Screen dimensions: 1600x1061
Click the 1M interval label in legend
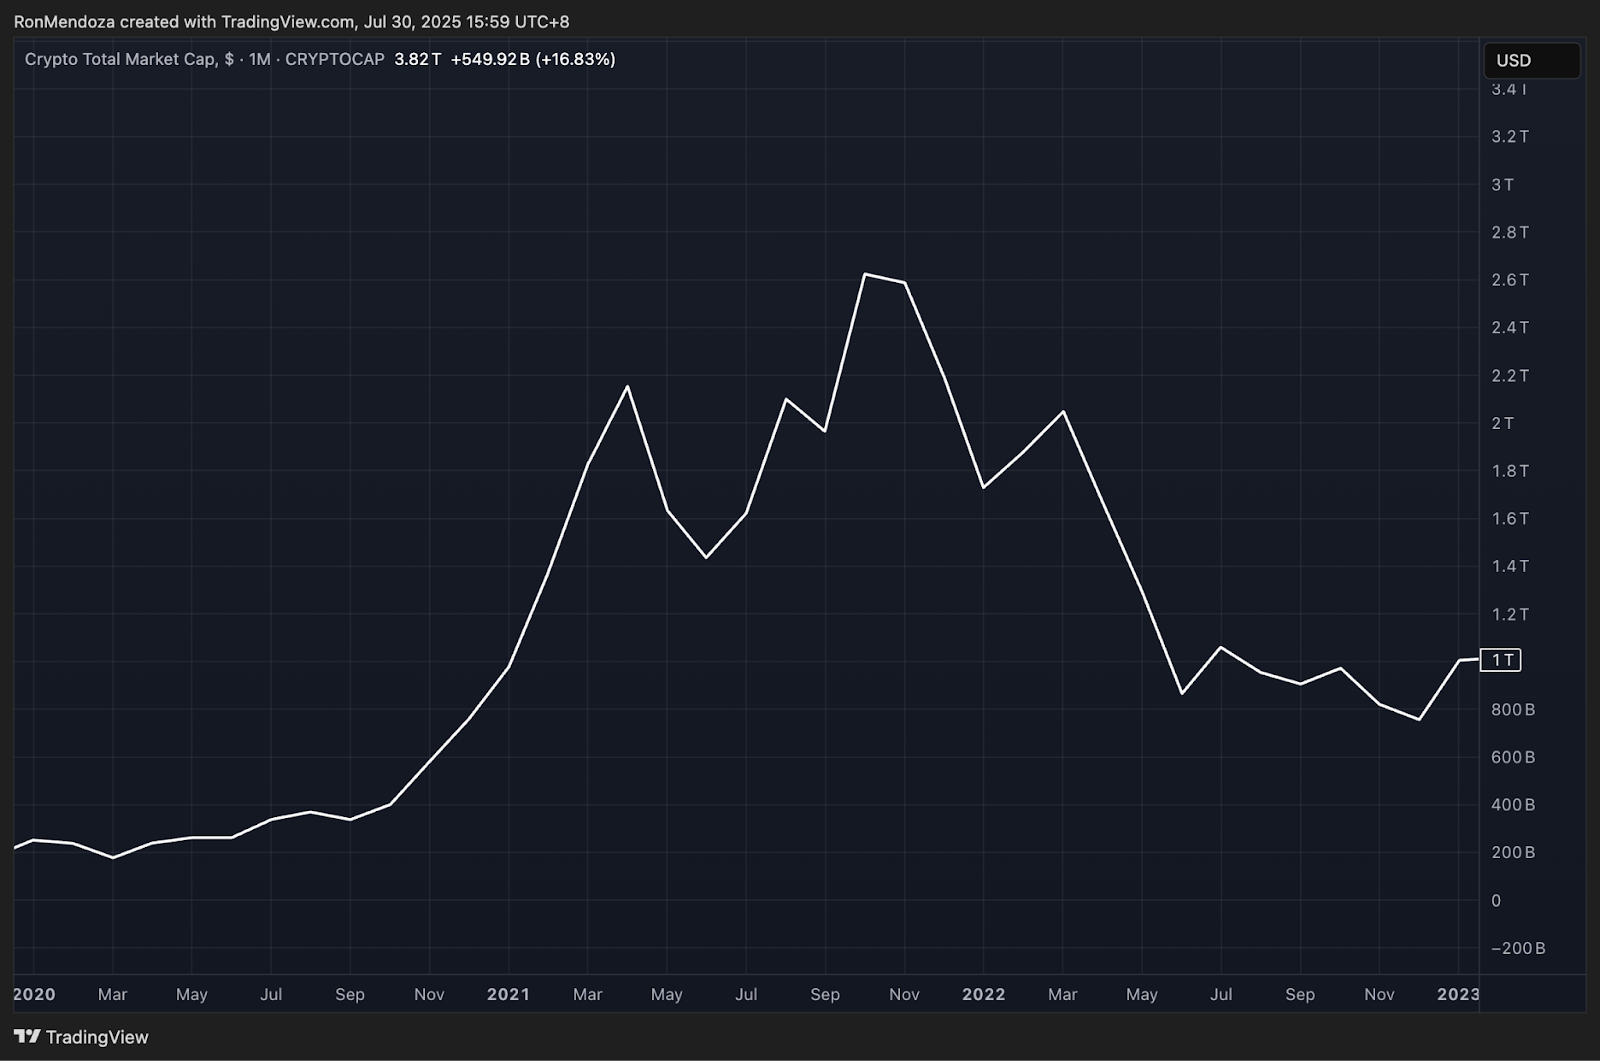point(259,59)
